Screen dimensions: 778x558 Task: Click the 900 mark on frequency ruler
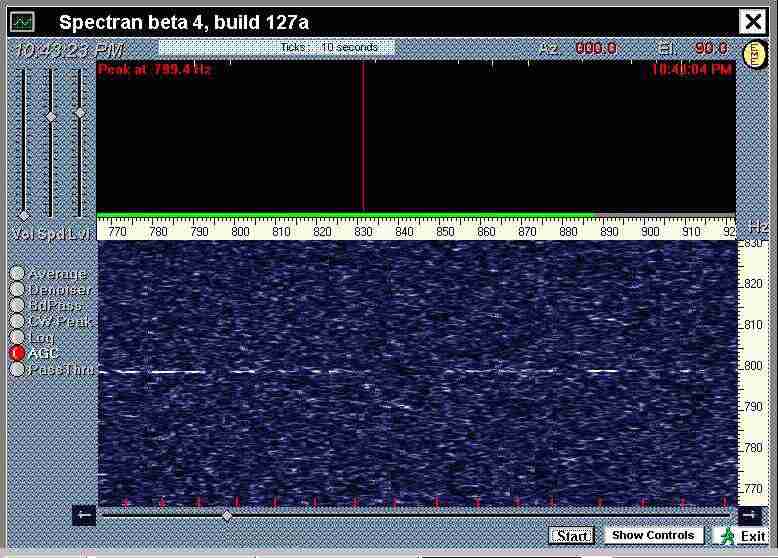650,232
